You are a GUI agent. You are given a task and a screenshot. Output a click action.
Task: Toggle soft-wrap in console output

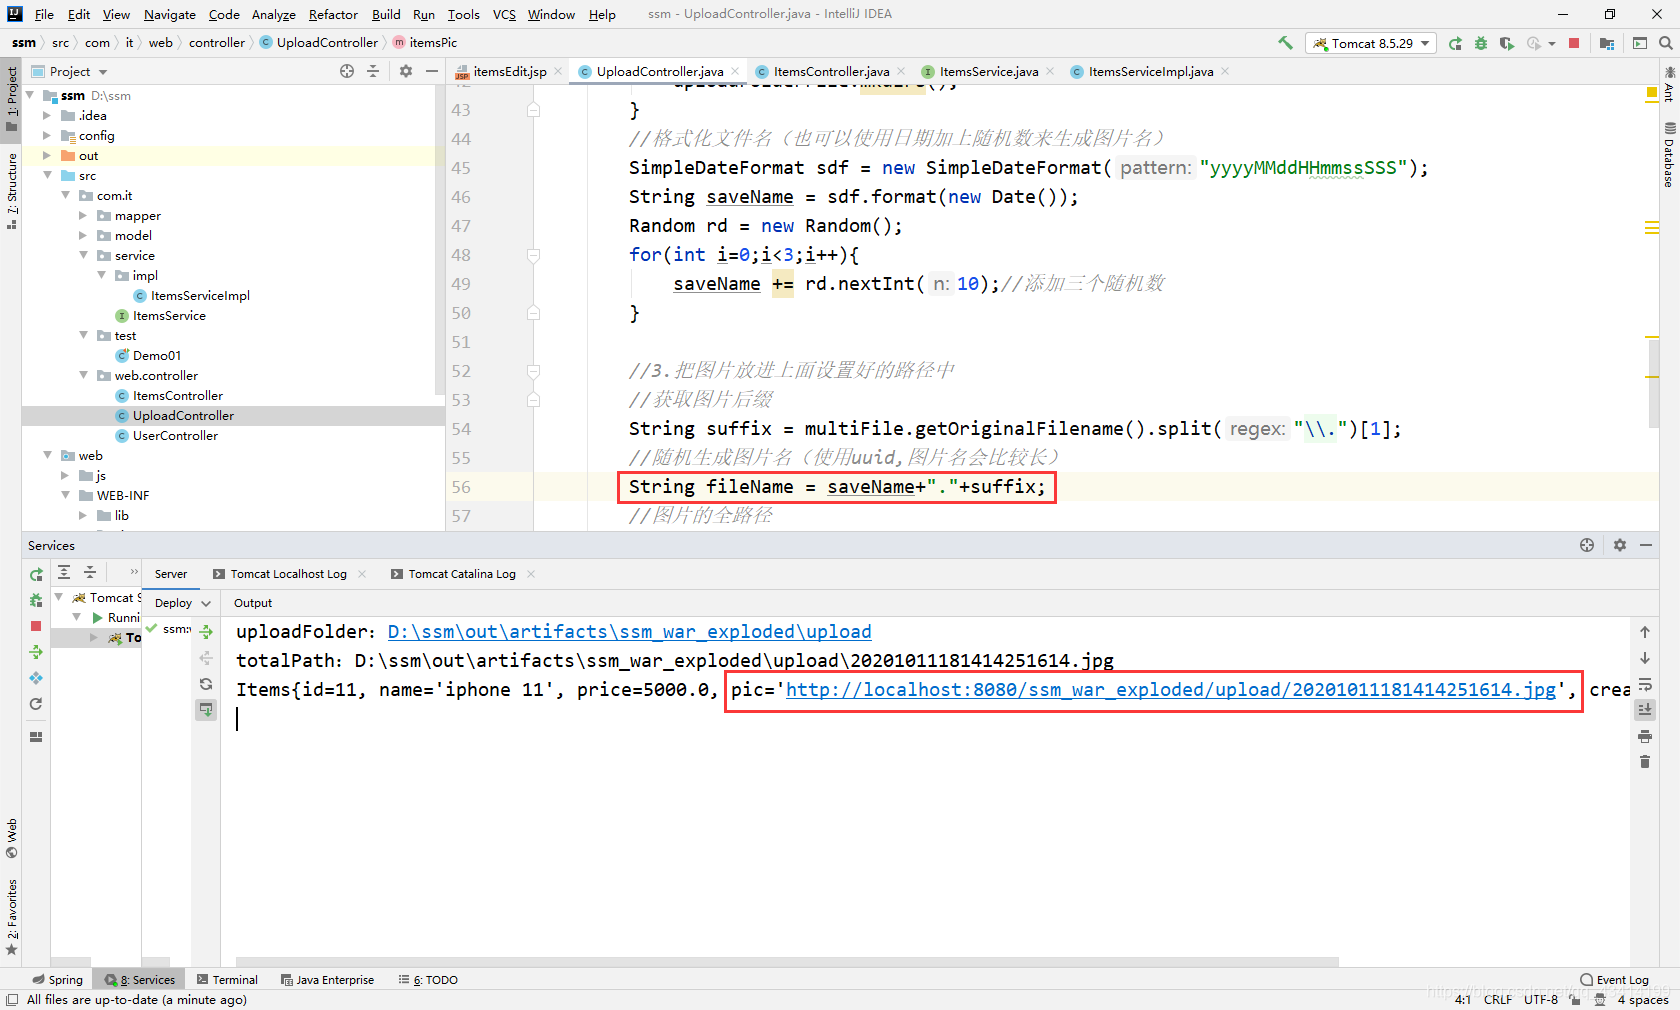coord(1645,685)
